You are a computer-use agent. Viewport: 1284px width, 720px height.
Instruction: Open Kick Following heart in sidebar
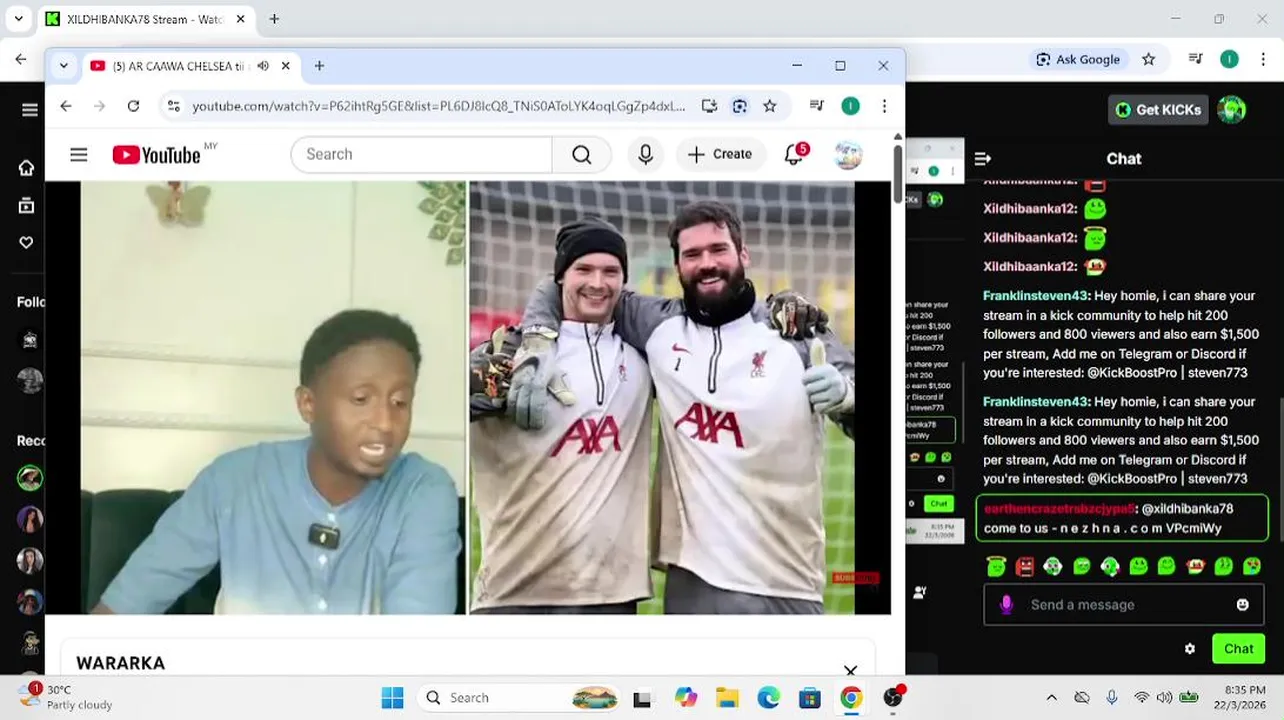27,242
